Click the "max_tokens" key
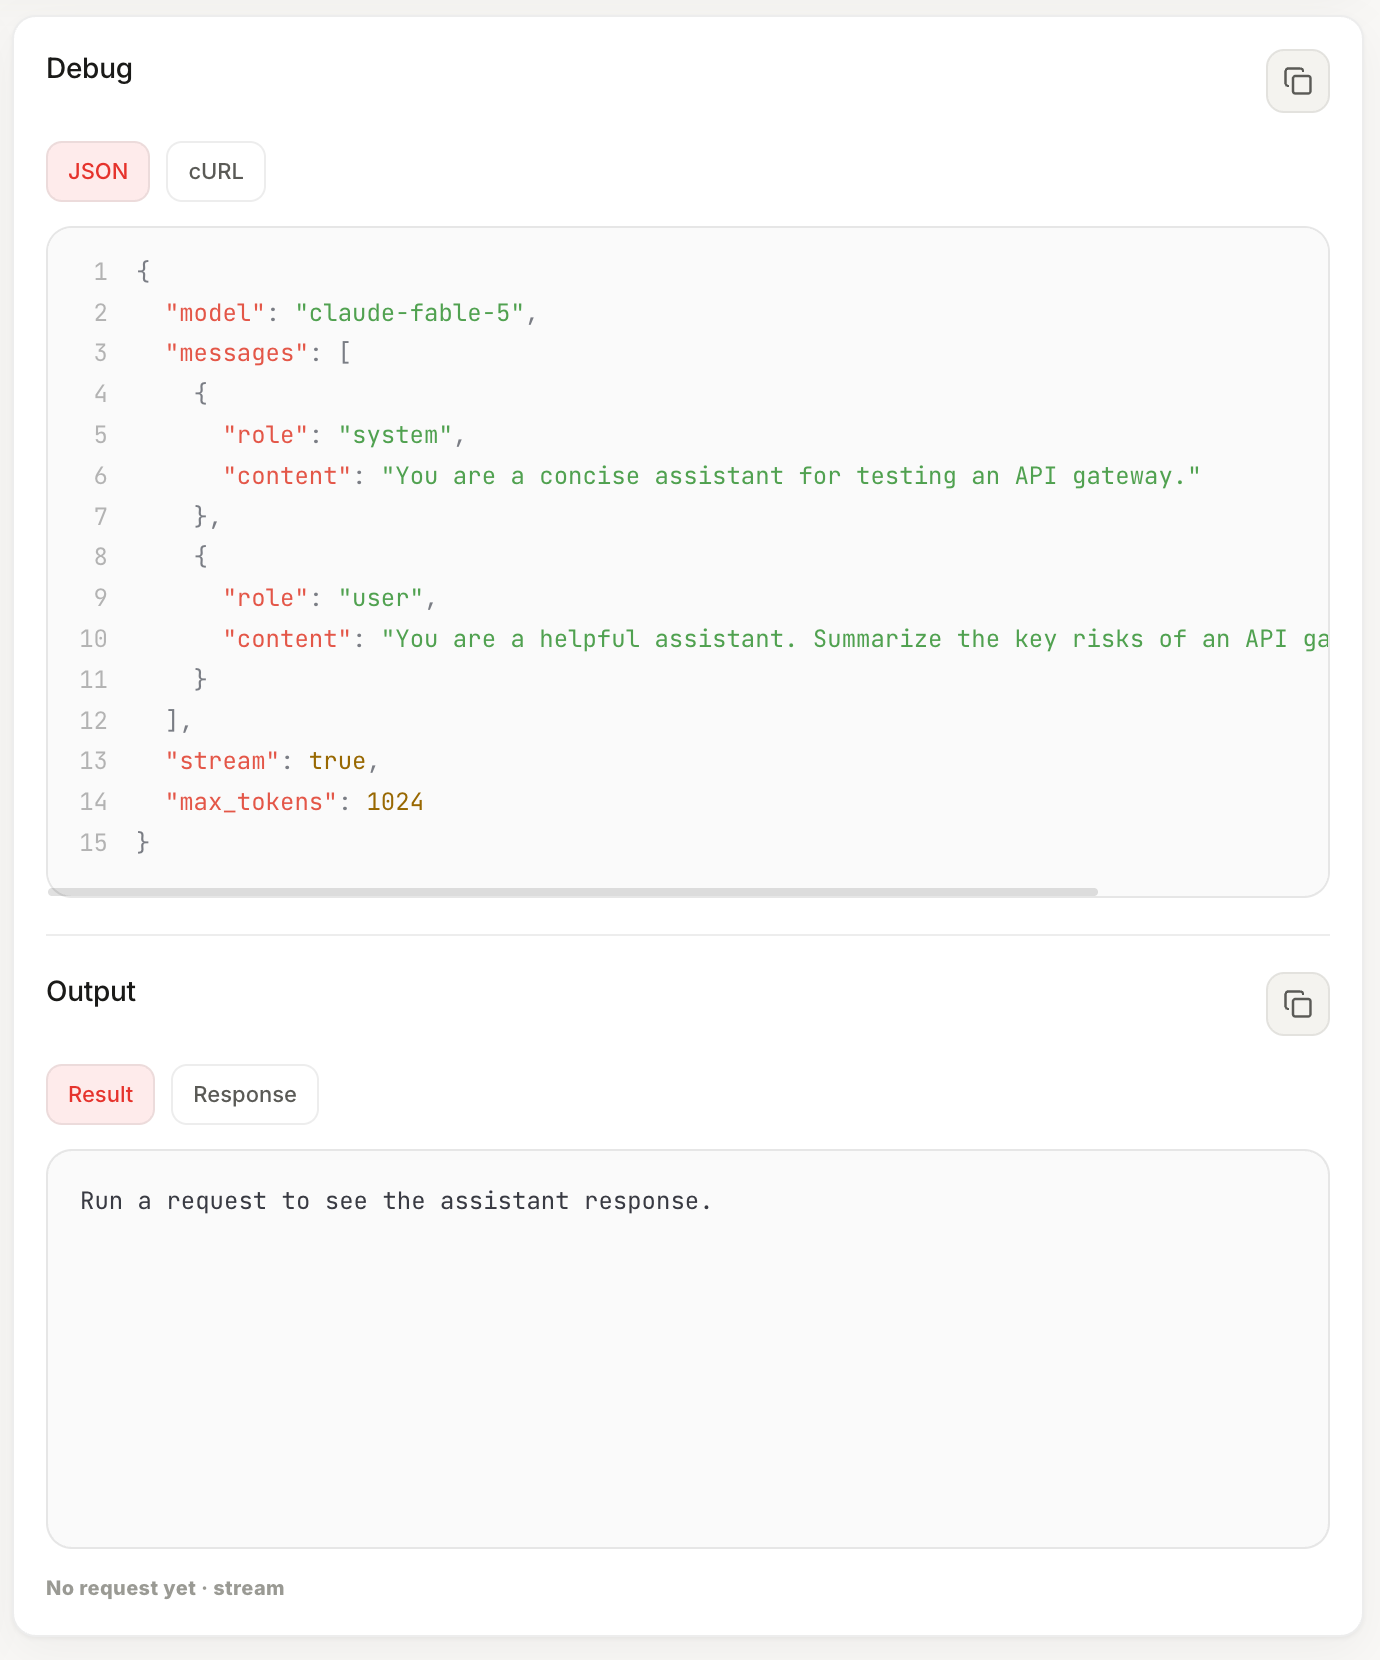 coord(252,802)
